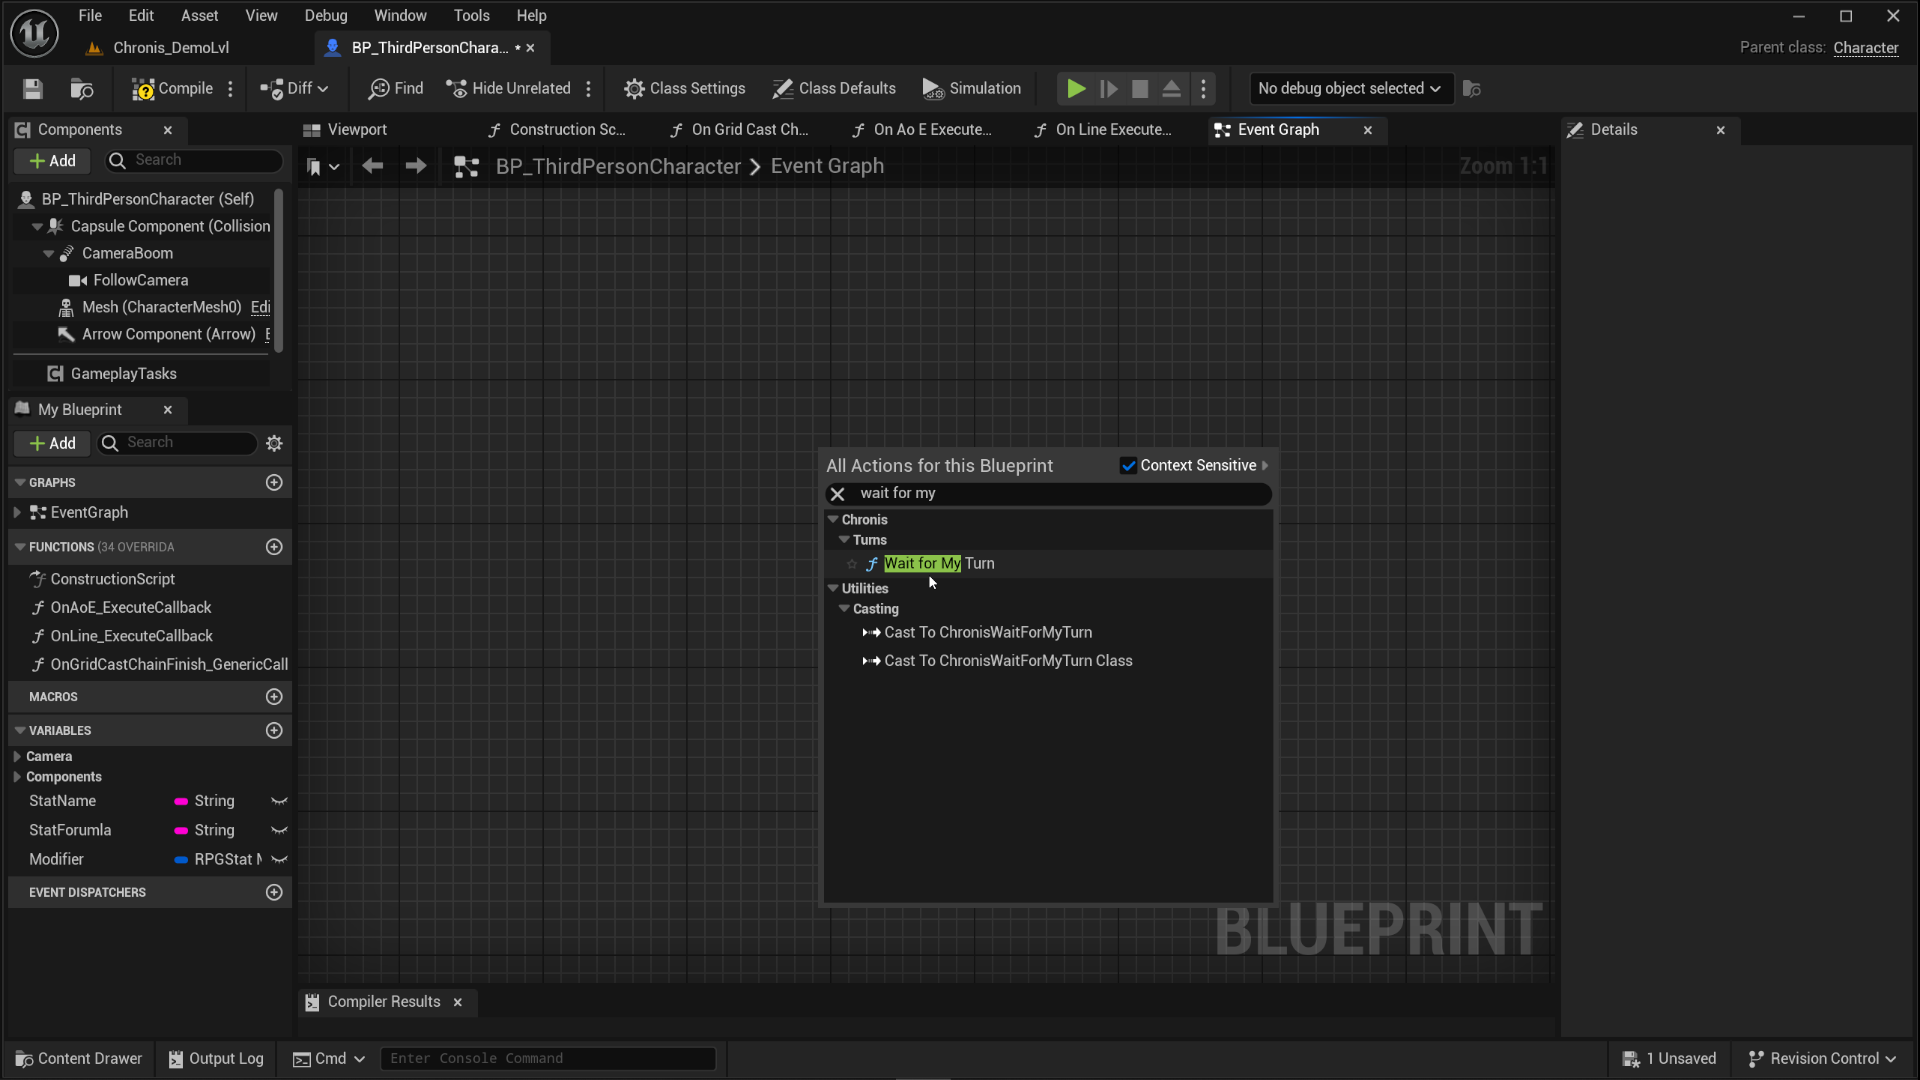Collapse the CameraBoom tree node
The height and width of the screenshot is (1080, 1920).
pos(48,254)
